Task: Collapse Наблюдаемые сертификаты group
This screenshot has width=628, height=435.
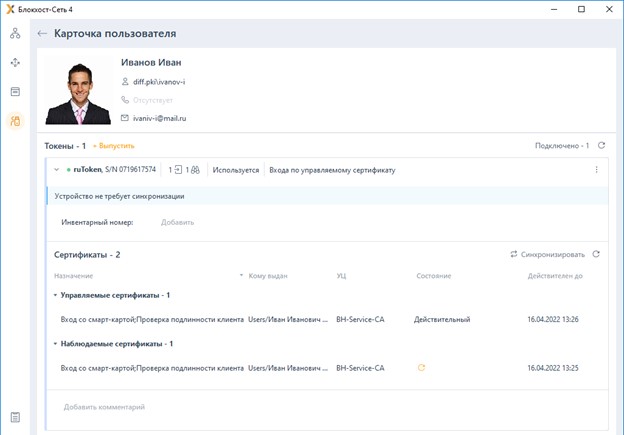Action: pyautogui.click(x=55, y=344)
